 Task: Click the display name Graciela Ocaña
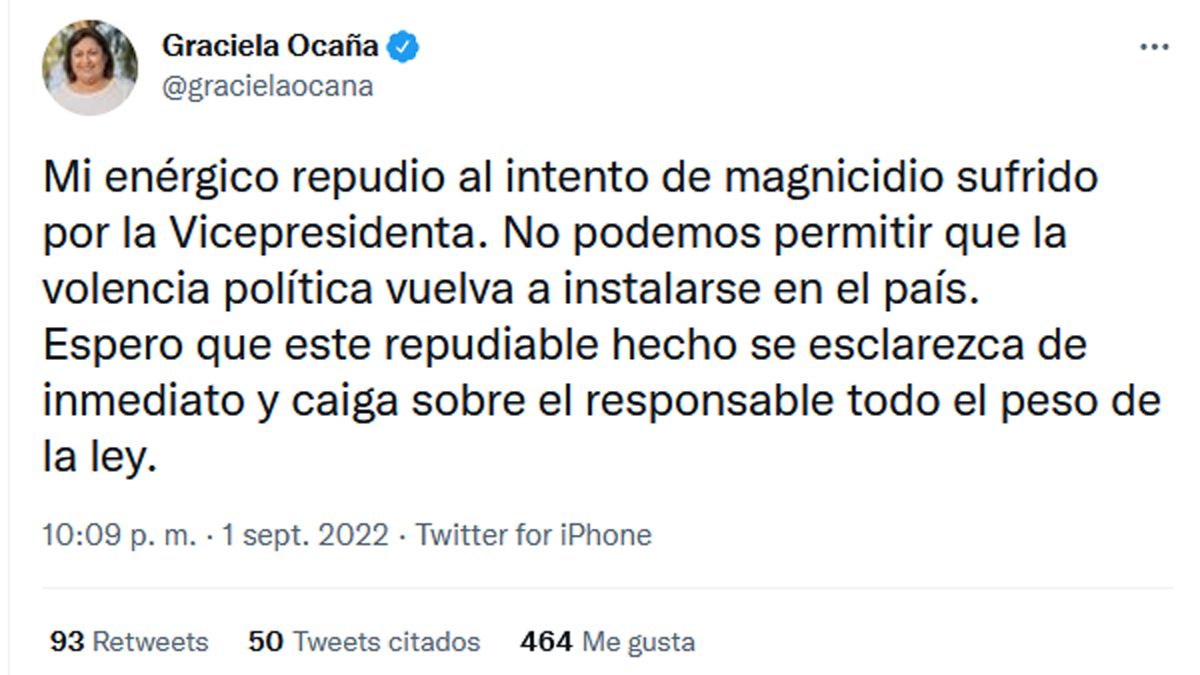point(272,45)
